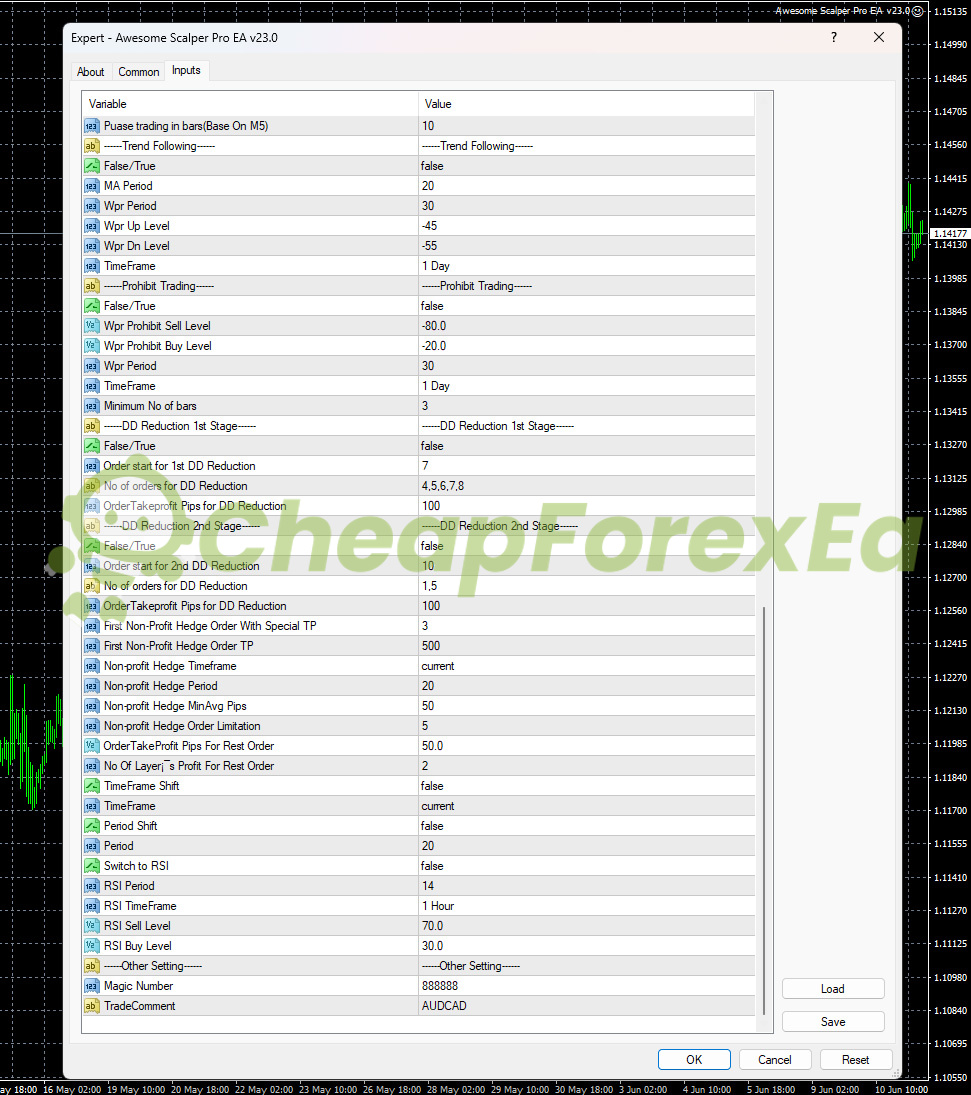Viewport: 971px width, 1095px height.
Task: Click the integer icon beside First Non-Profit Hedge Order TP
Action: pos(92,646)
